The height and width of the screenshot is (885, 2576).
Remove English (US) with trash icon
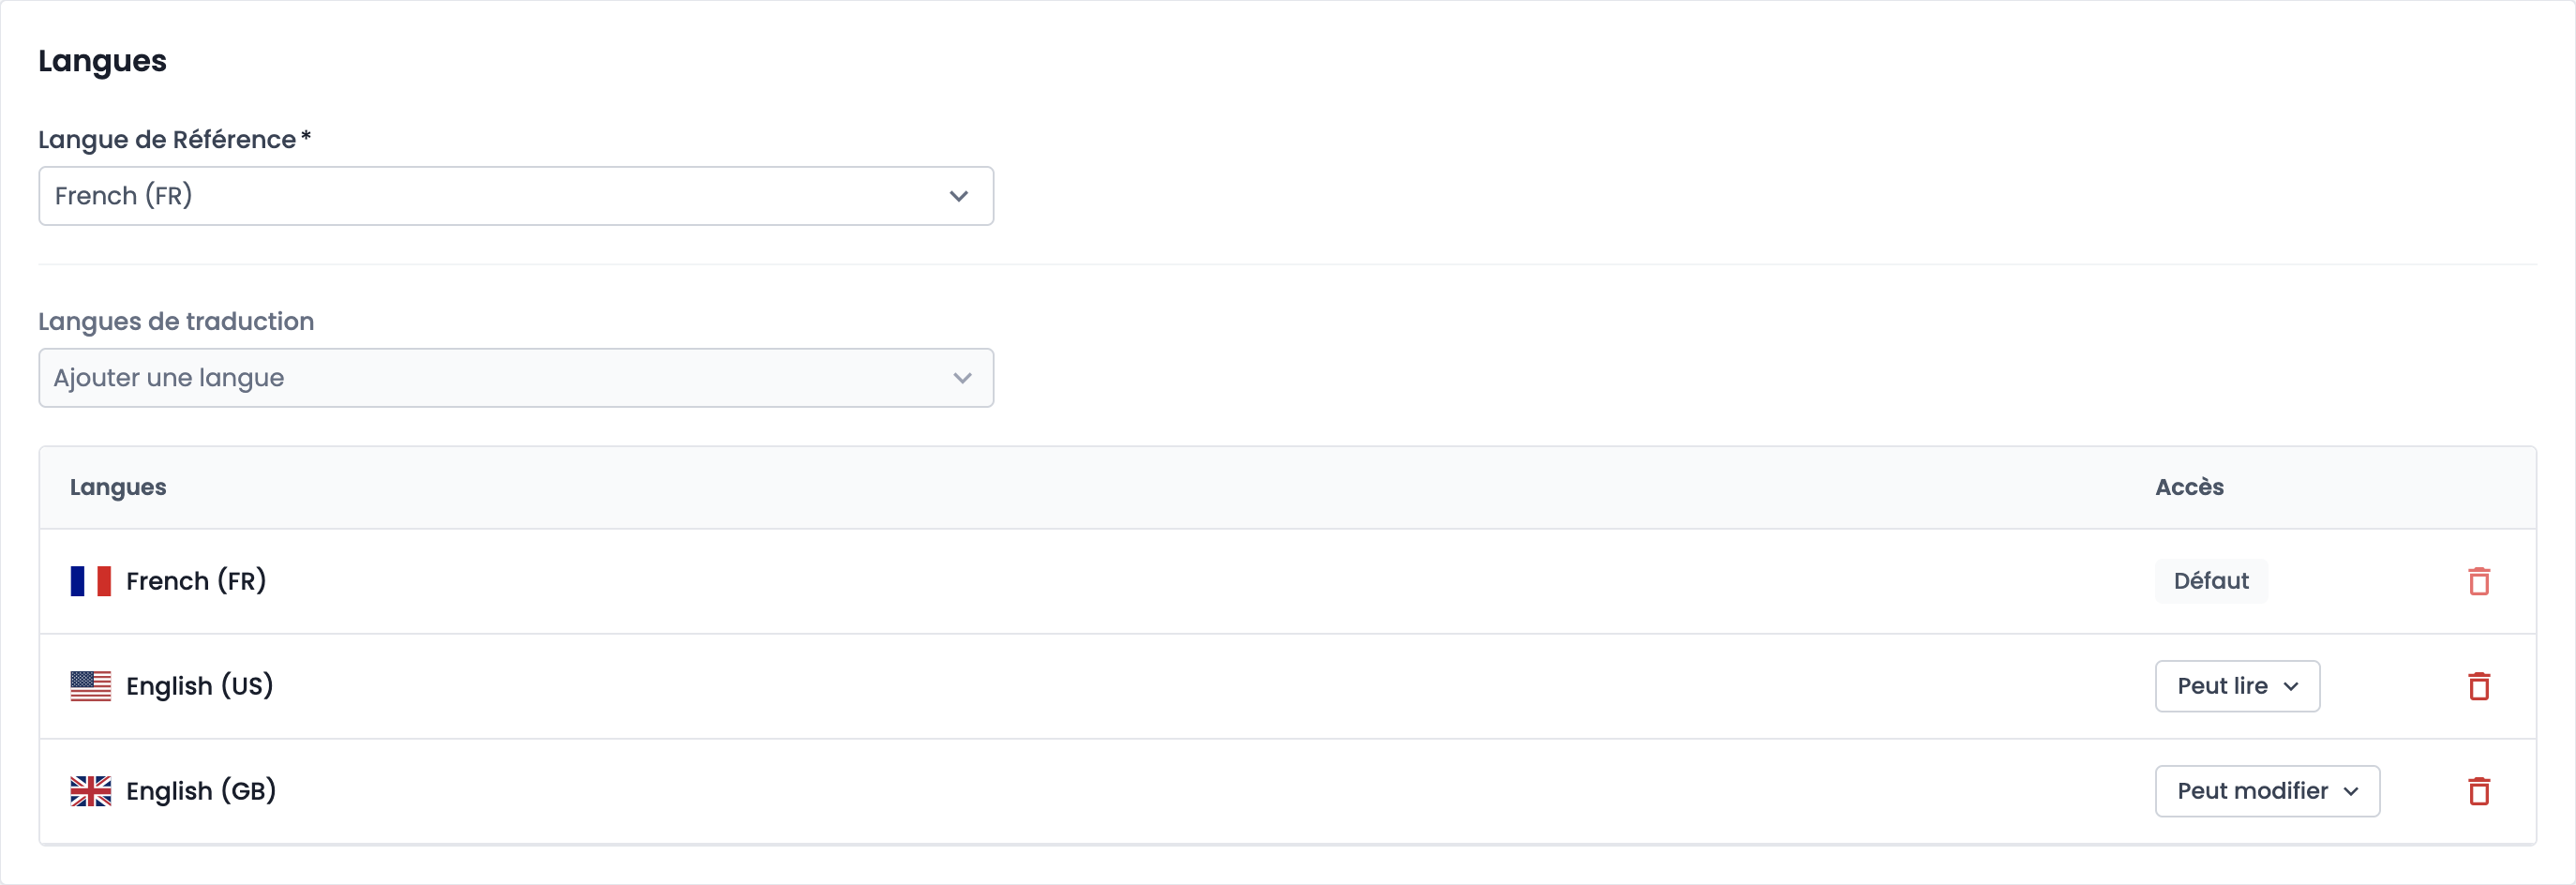coord(2478,686)
